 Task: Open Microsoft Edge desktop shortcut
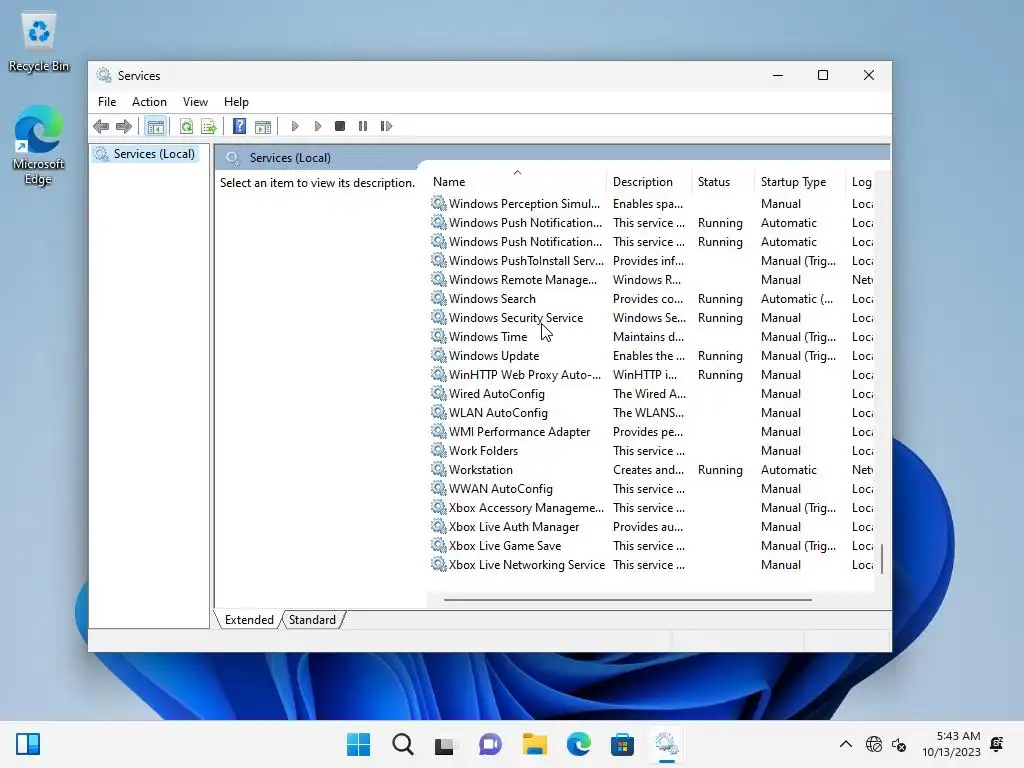point(39,145)
